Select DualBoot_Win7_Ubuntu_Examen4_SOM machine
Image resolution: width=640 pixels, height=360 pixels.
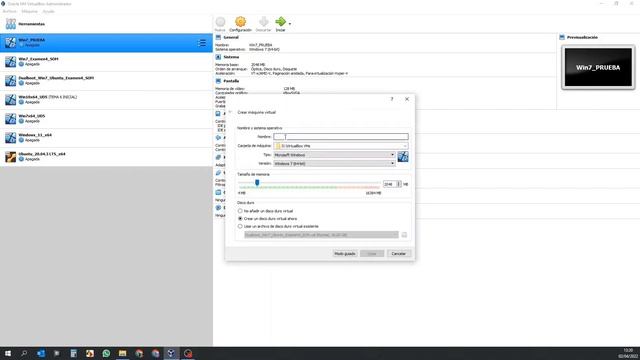click(x=106, y=80)
